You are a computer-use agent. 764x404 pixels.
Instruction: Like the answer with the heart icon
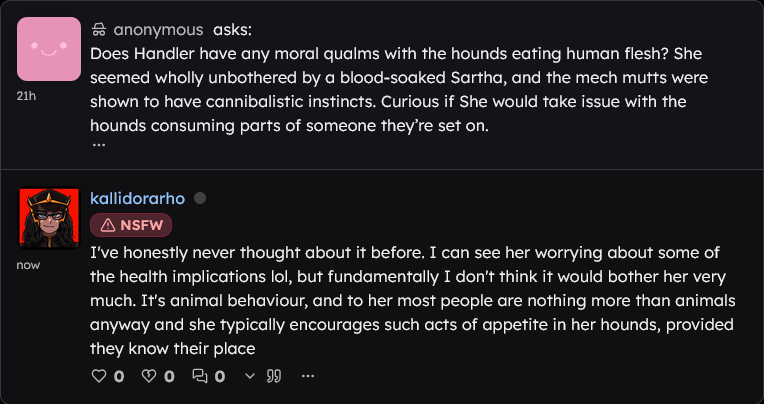98,376
